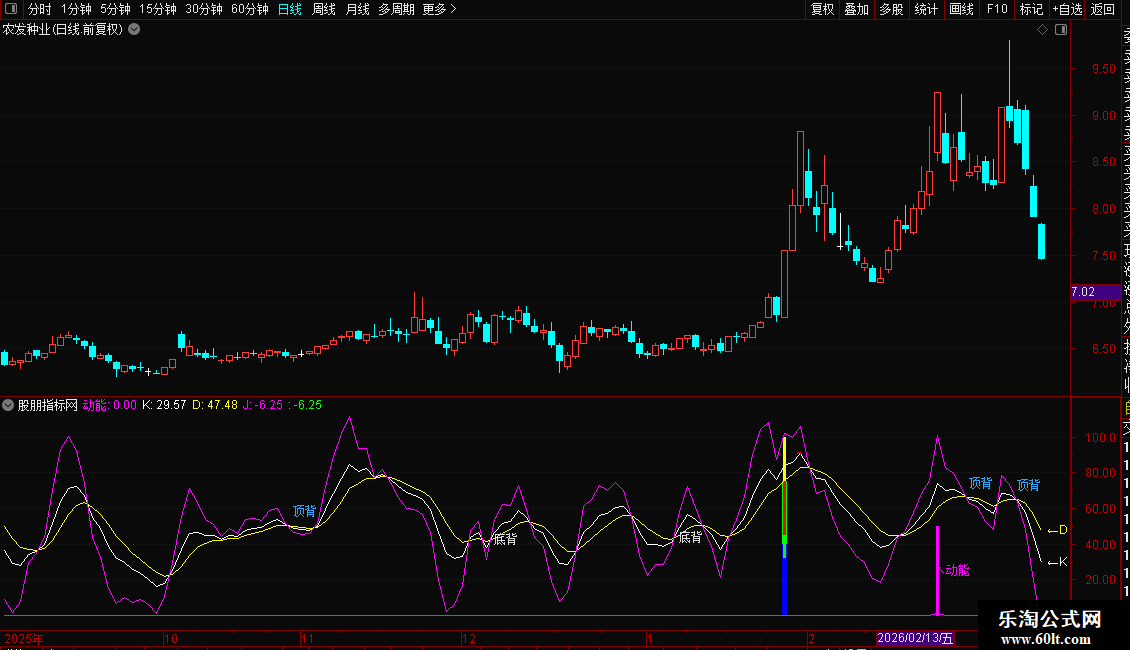Open F10 company information
This screenshot has width=1130, height=650.
(x=997, y=9)
